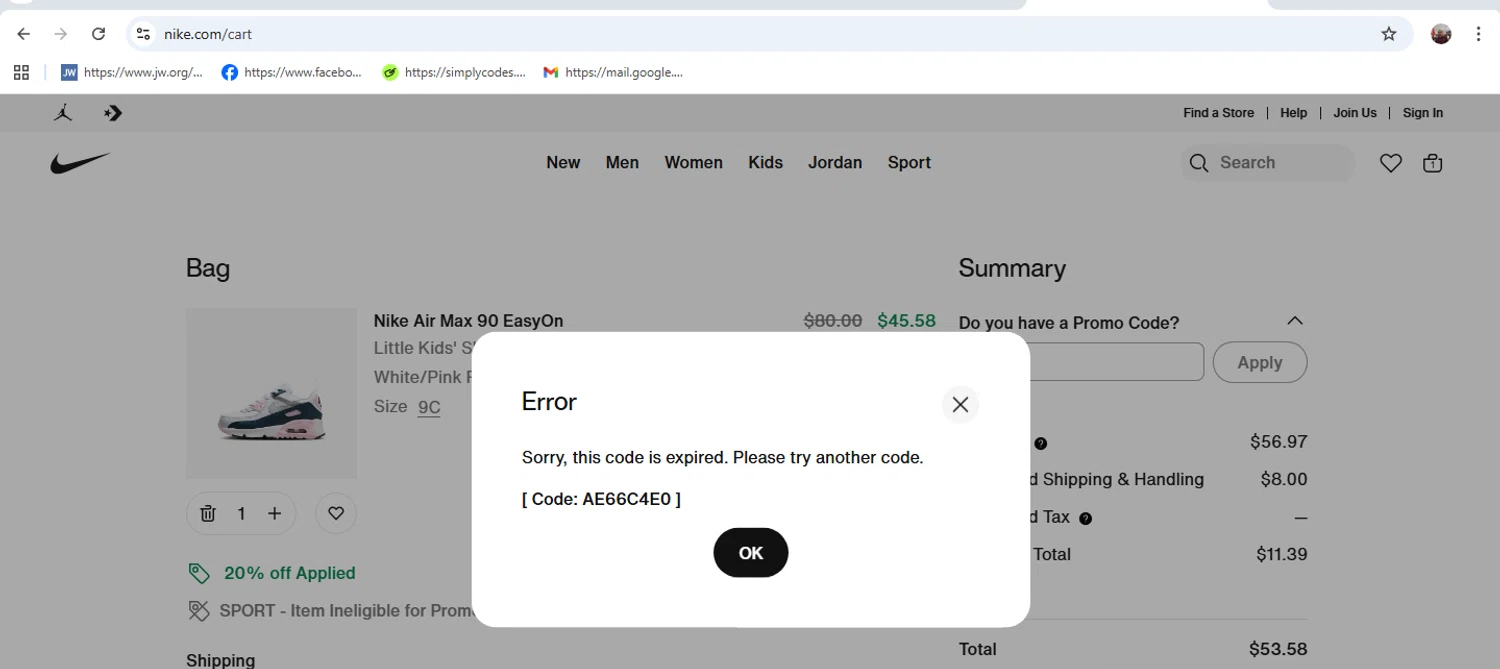Open the New menu item
Image resolution: width=1500 pixels, height=669 pixels.
(x=563, y=162)
